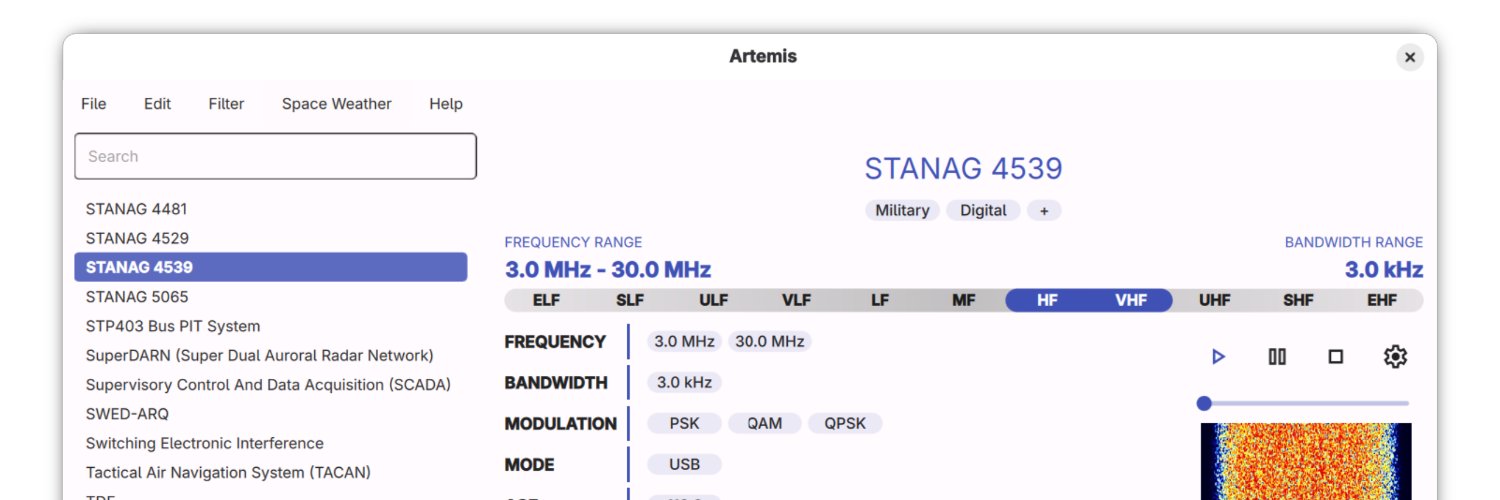Play the STANAG 4539 audio sample
The image size is (1500, 500).
coord(1218,356)
